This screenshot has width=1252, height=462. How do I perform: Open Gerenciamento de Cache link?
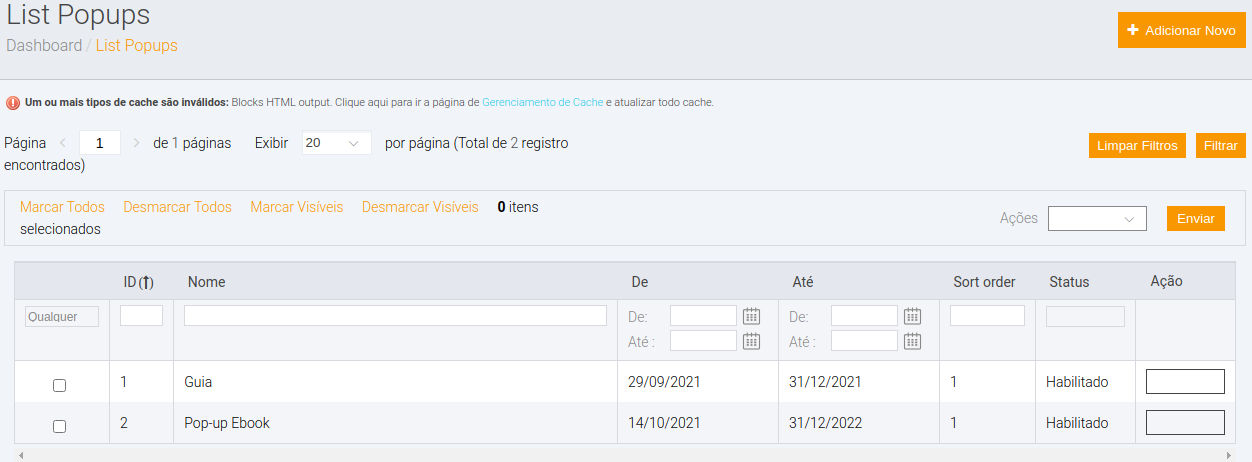[543, 102]
